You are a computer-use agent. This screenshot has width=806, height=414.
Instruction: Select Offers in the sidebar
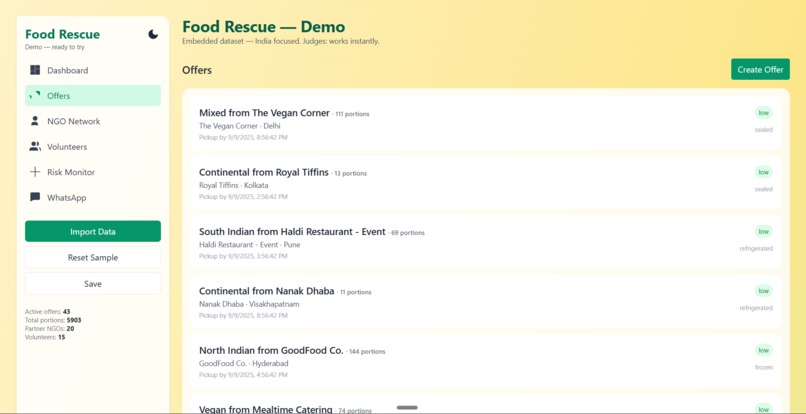point(93,96)
